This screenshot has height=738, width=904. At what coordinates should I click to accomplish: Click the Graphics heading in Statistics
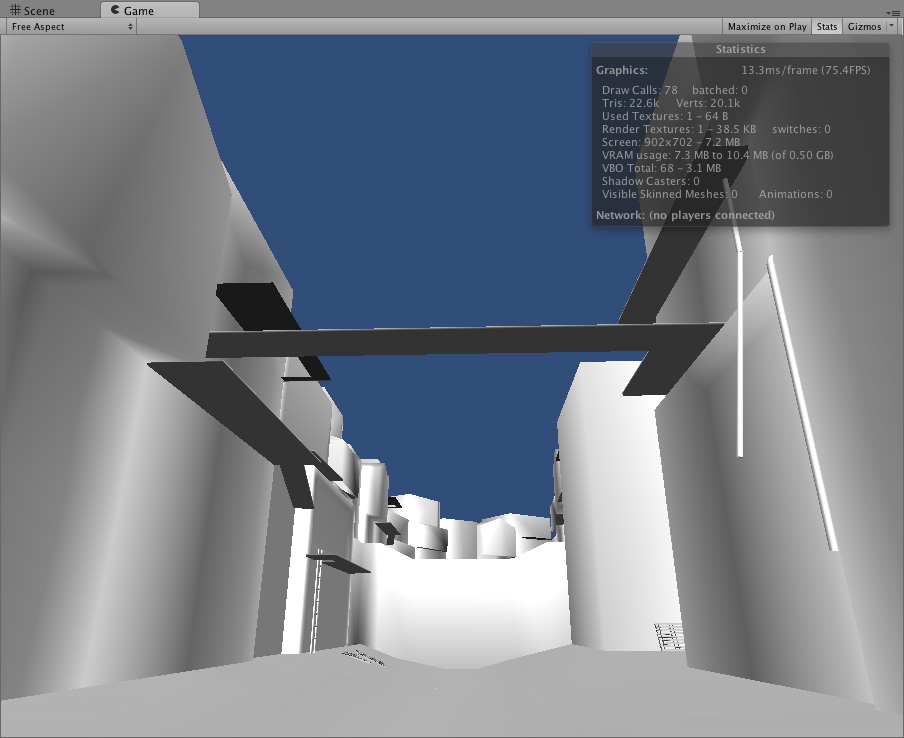[622, 71]
